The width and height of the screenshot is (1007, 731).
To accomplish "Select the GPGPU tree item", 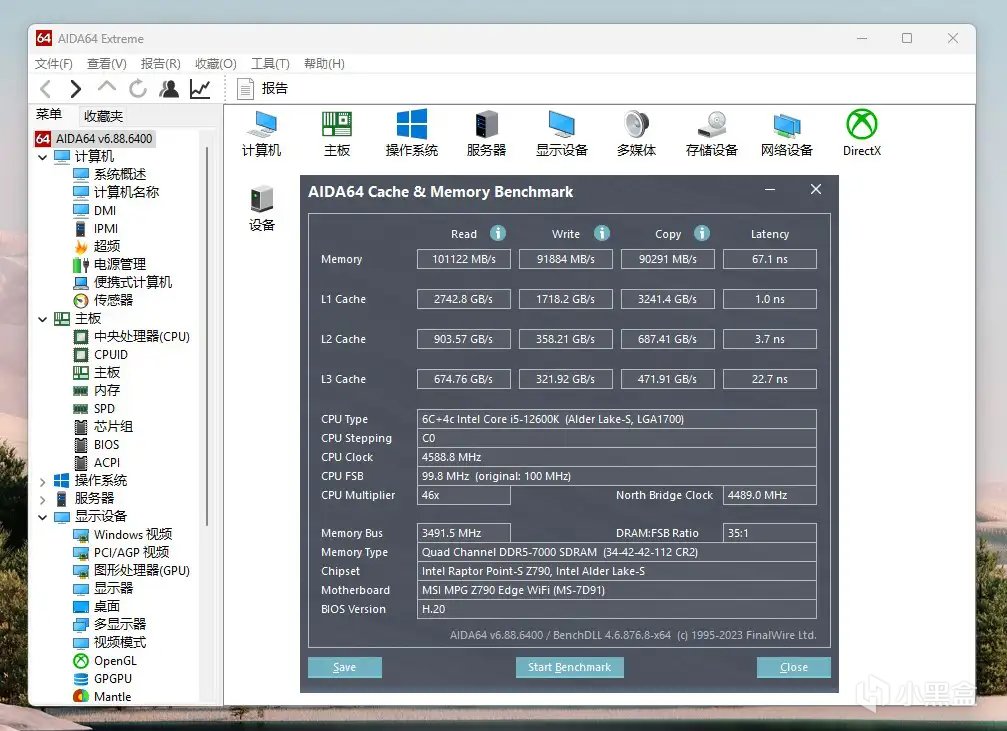I will coord(103,678).
